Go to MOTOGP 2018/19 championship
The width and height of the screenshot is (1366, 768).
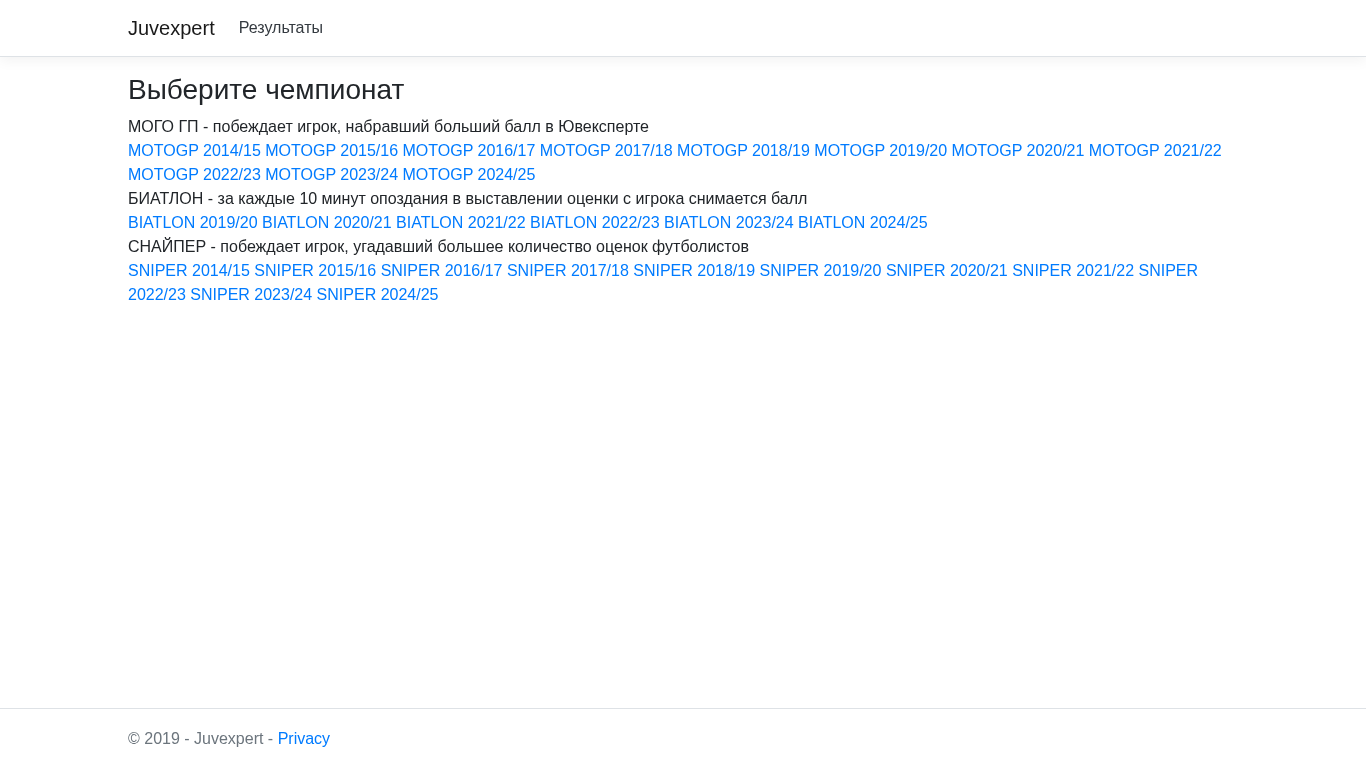(743, 151)
